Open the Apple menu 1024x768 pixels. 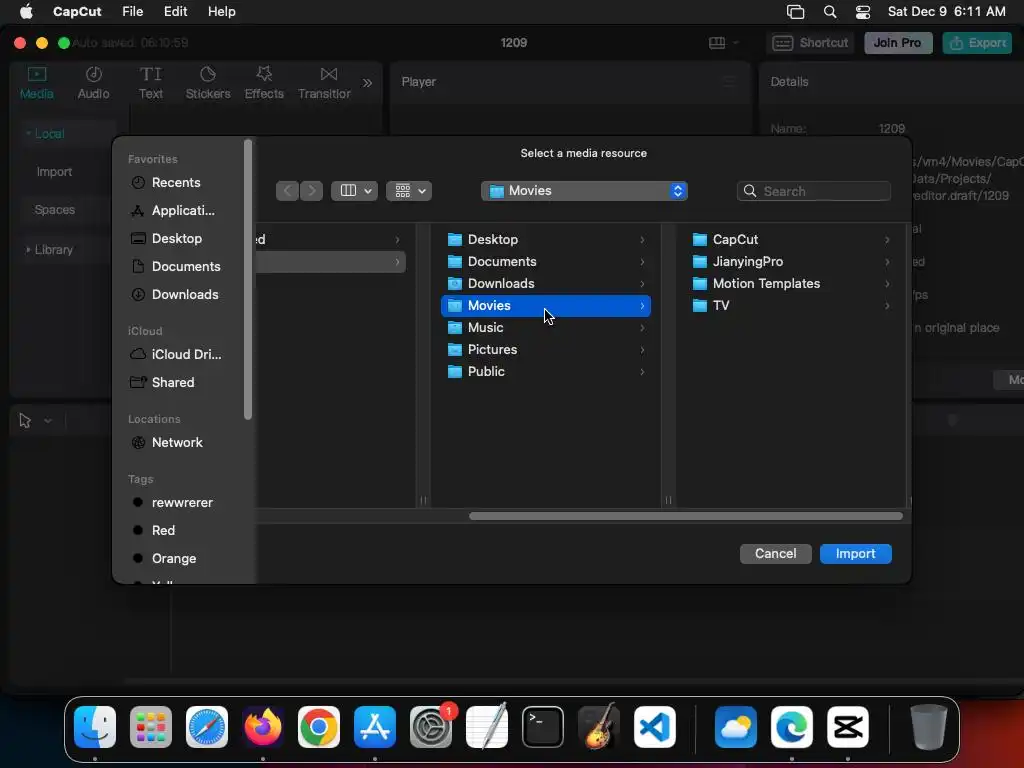point(26,12)
